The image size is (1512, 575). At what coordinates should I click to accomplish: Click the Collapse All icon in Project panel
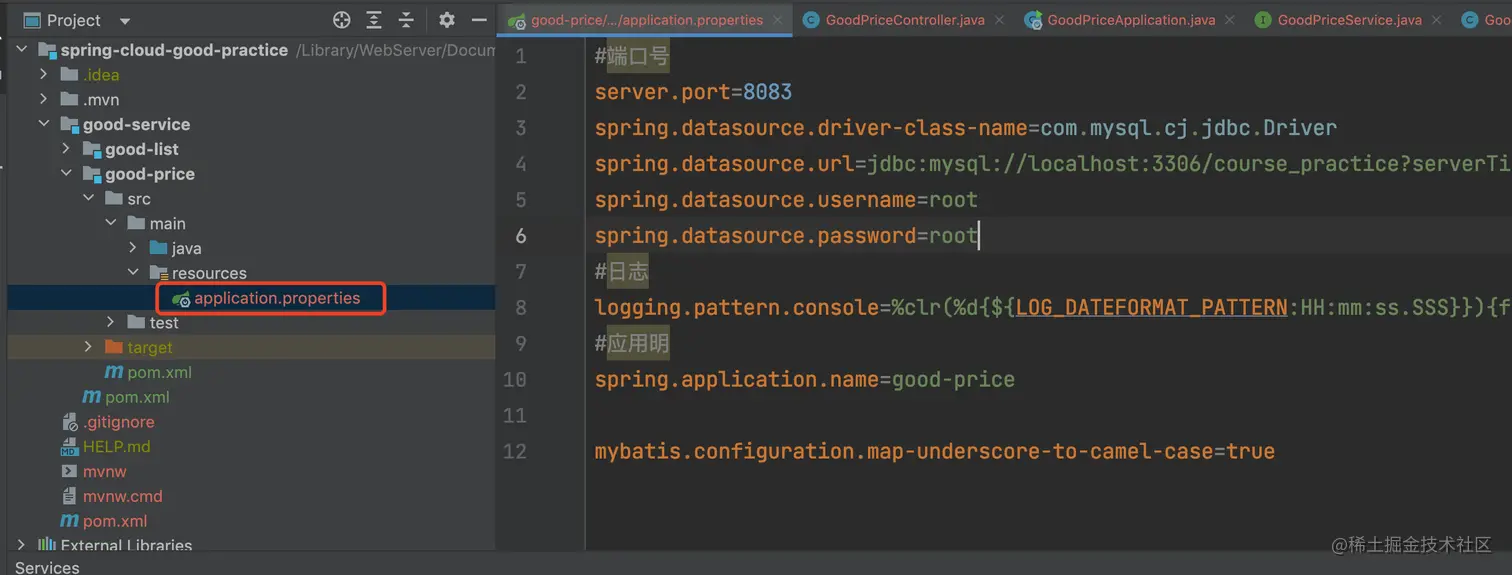point(406,20)
